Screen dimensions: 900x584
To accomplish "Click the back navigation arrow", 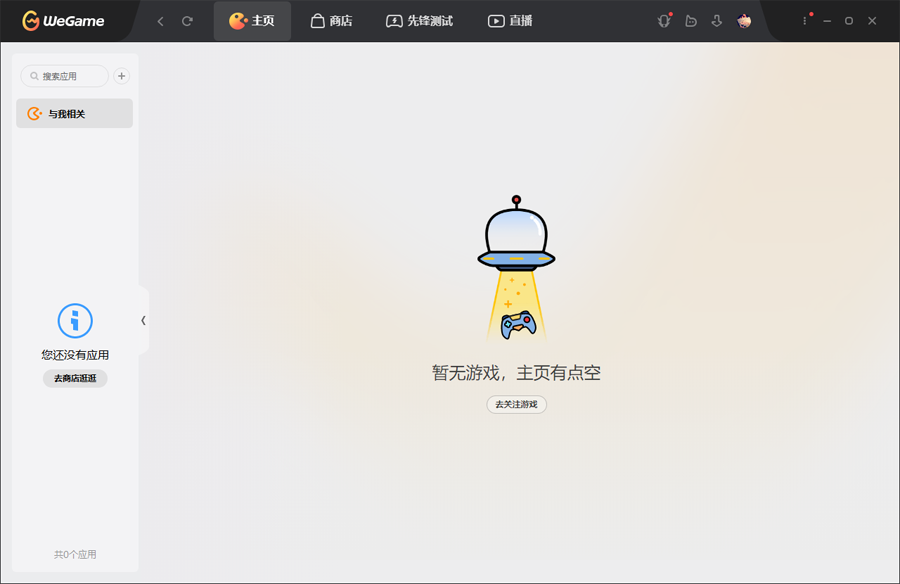I will (160, 20).
